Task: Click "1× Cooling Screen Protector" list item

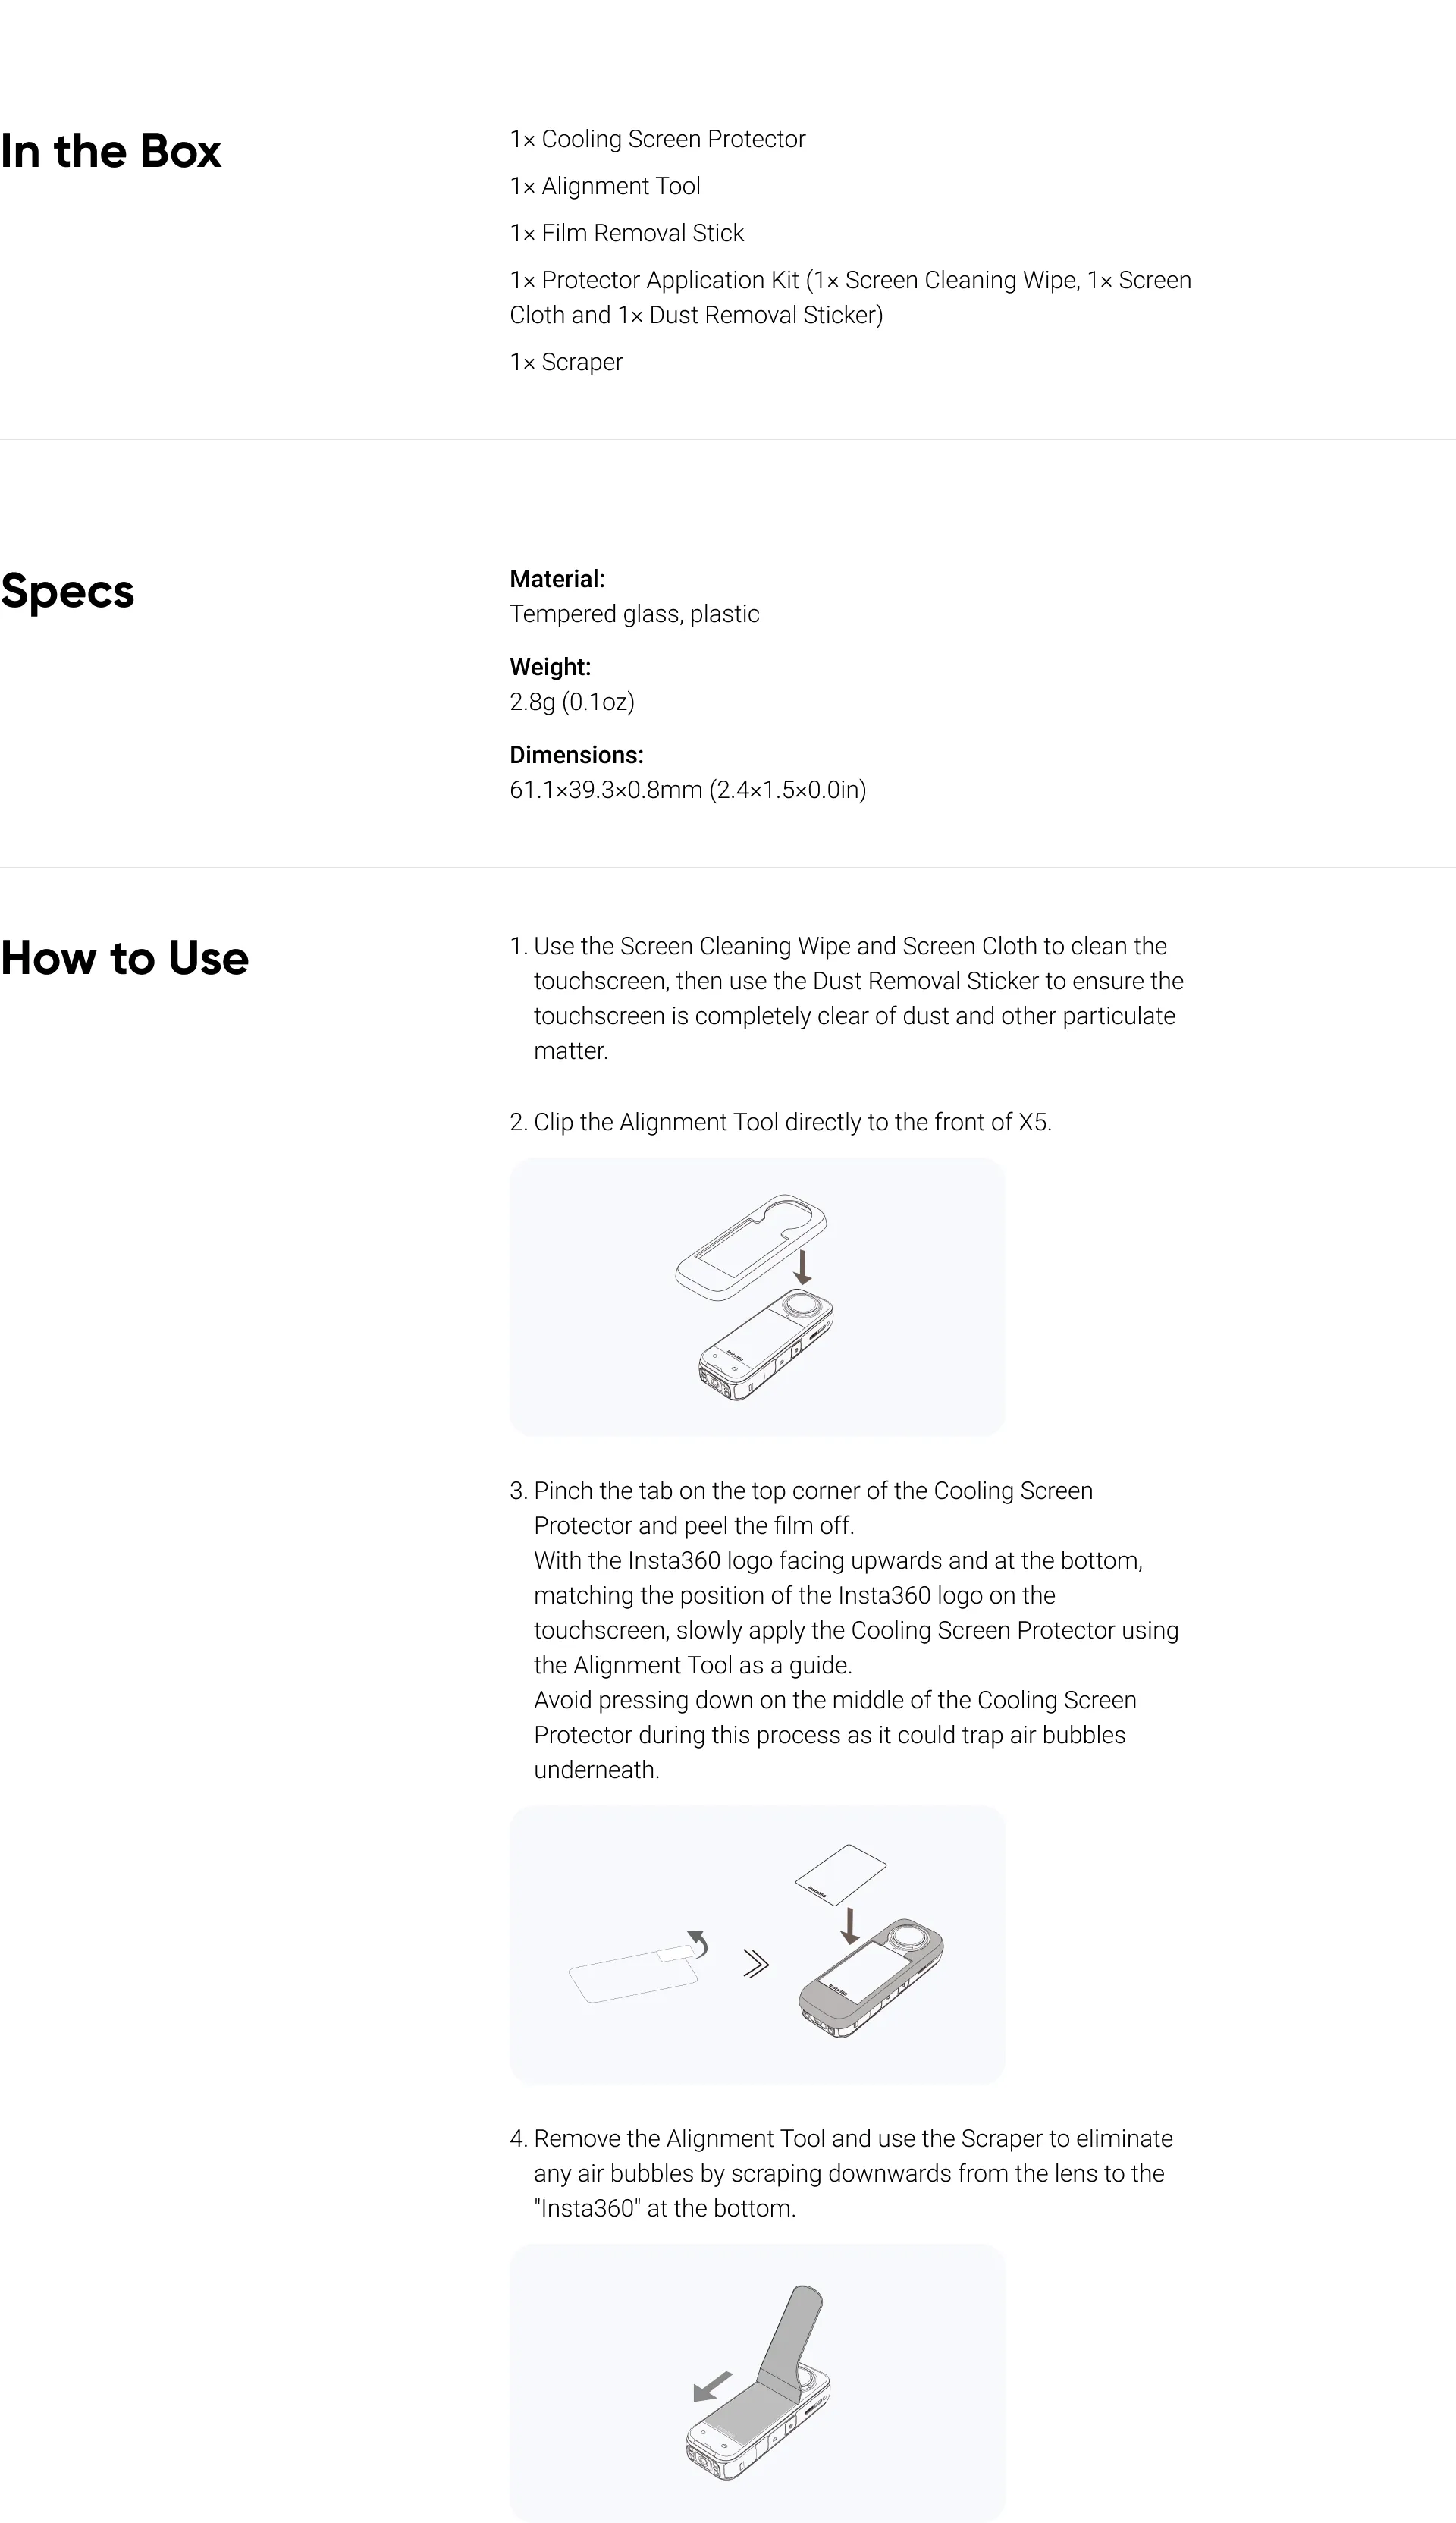Action: [657, 139]
